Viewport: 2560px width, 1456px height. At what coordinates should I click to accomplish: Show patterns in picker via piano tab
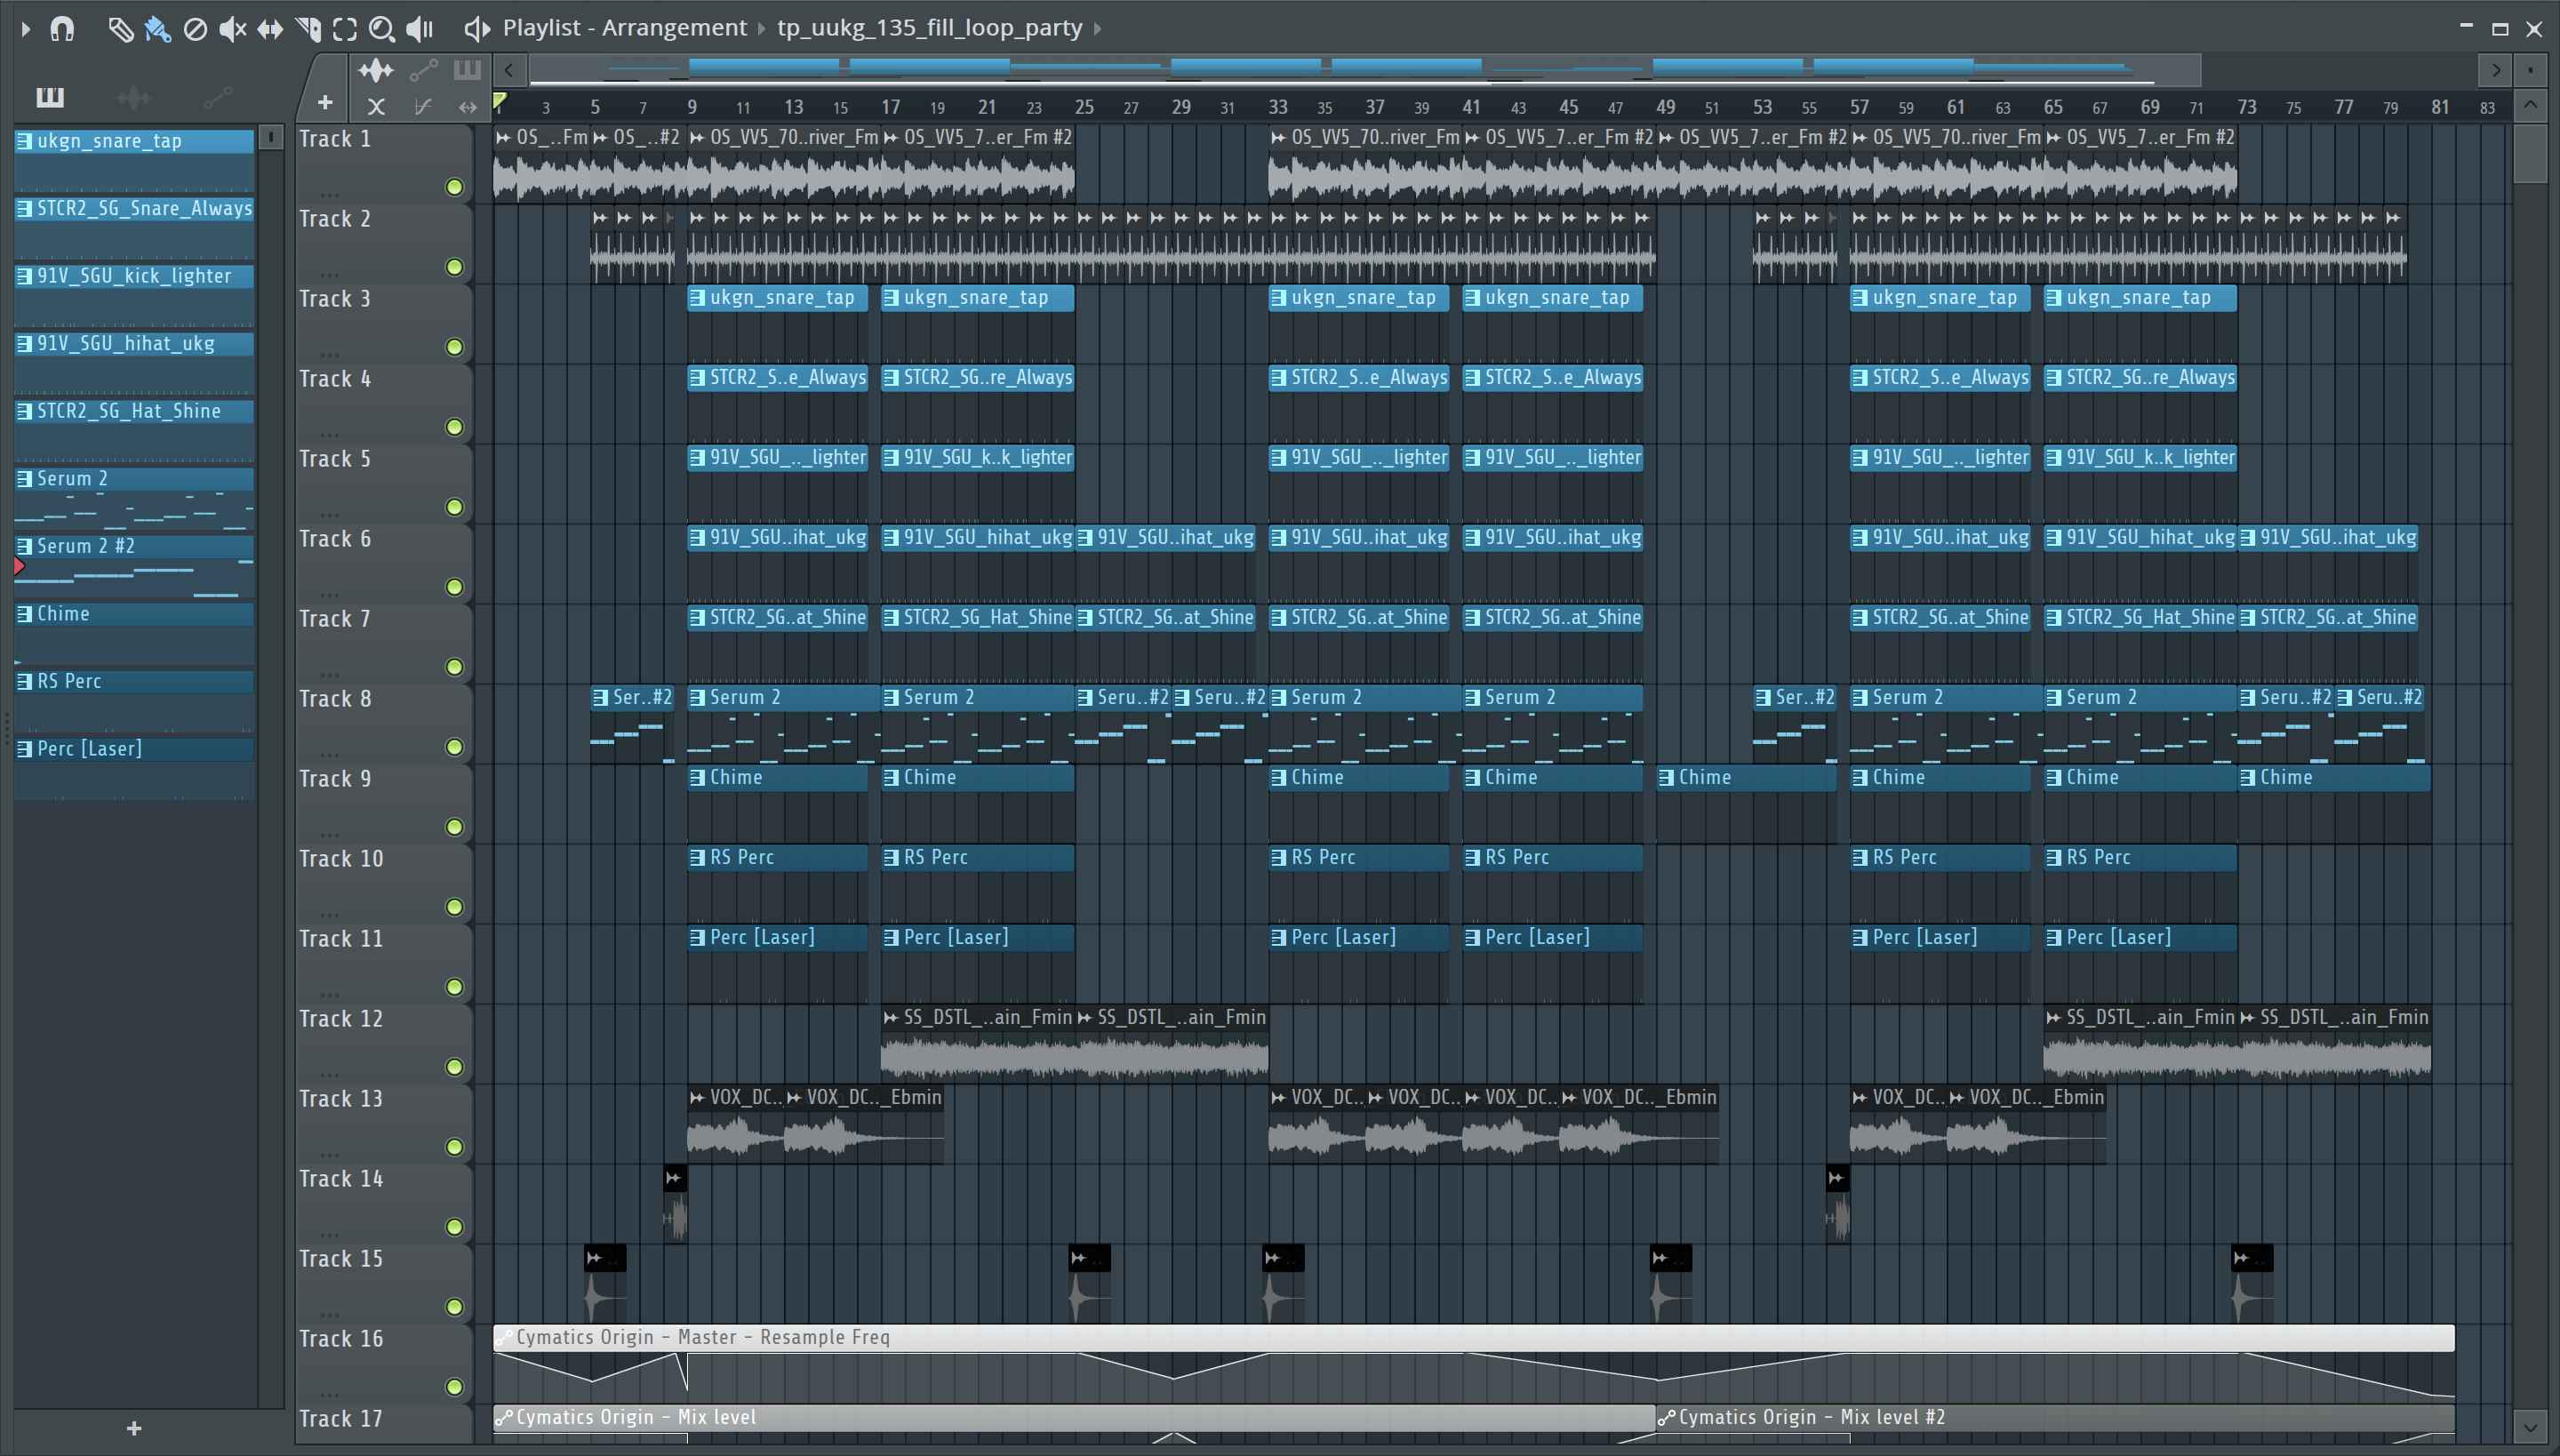pos(50,97)
